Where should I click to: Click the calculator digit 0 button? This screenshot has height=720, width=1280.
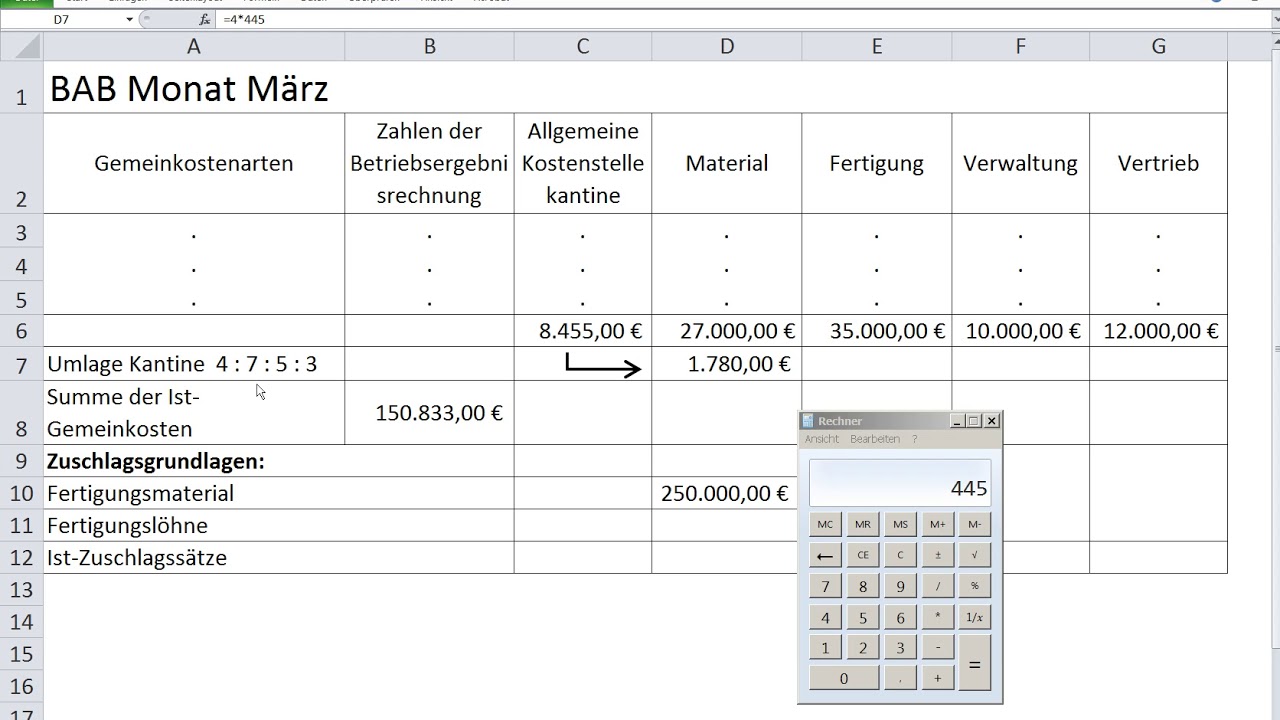[x=844, y=679]
